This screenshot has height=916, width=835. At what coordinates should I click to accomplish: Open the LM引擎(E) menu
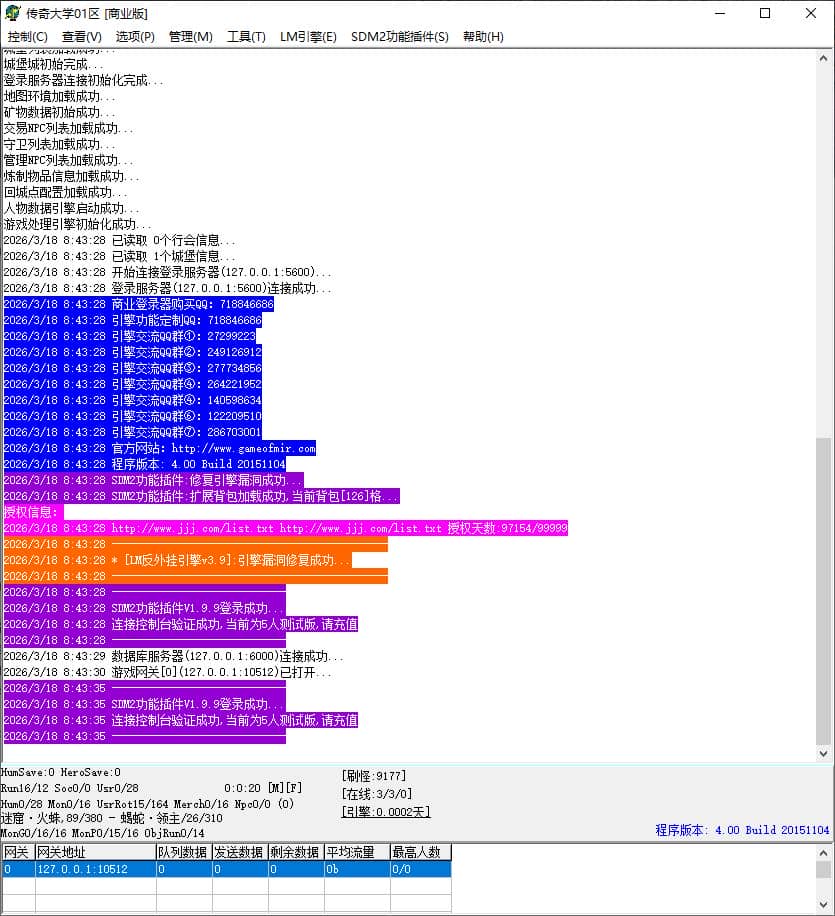tap(308, 37)
